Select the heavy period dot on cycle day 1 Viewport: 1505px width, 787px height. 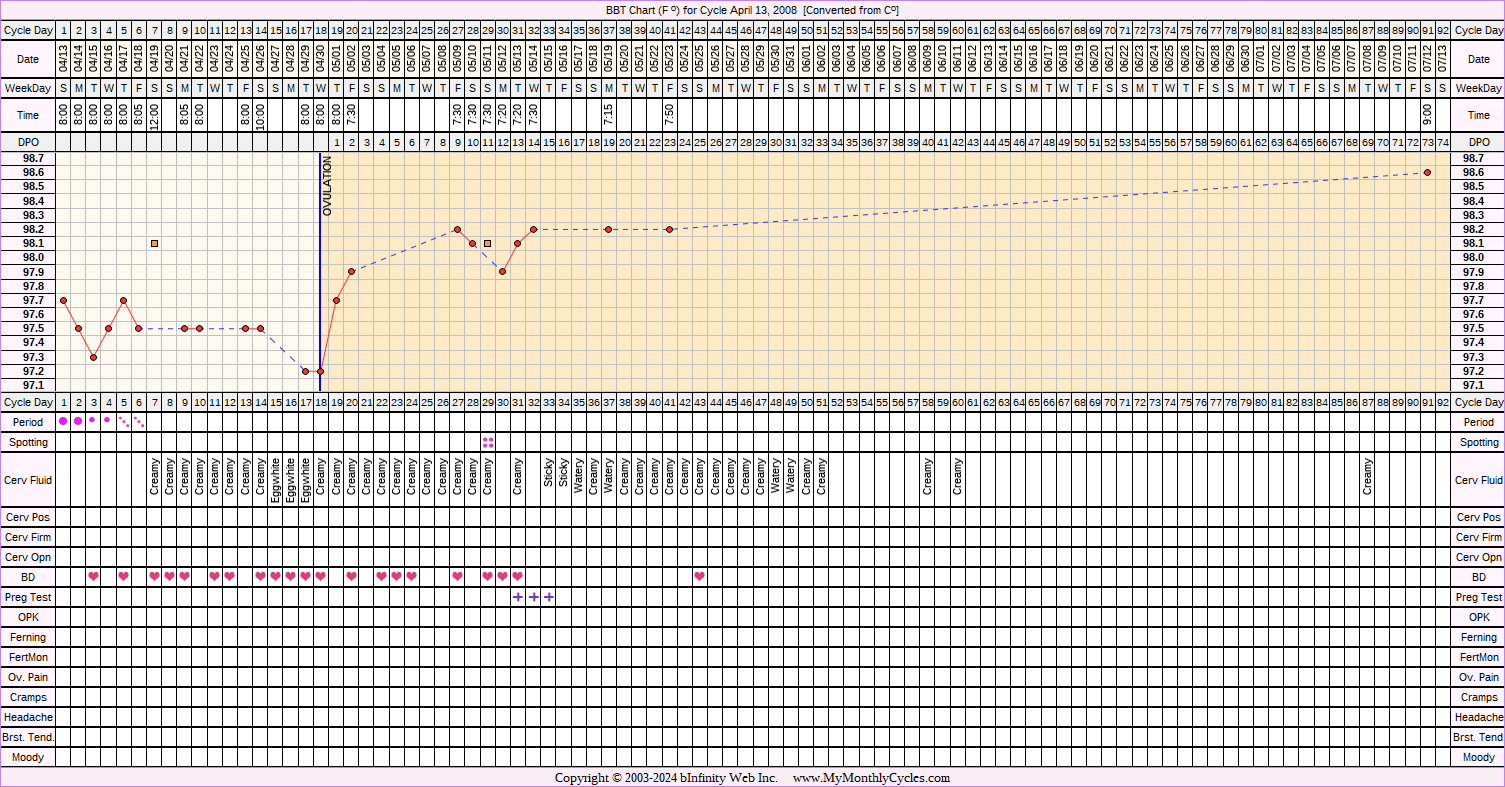pyautogui.click(x=63, y=421)
